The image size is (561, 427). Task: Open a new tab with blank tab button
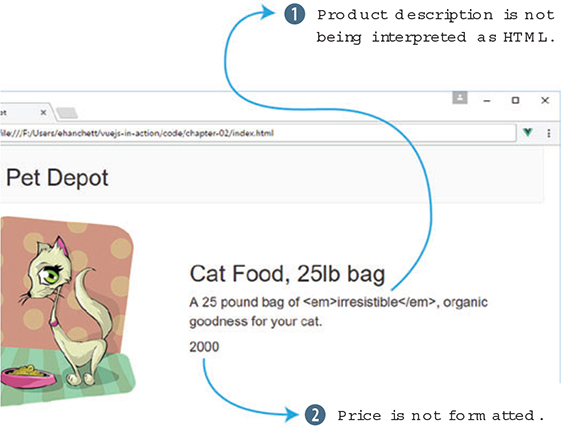(x=67, y=113)
